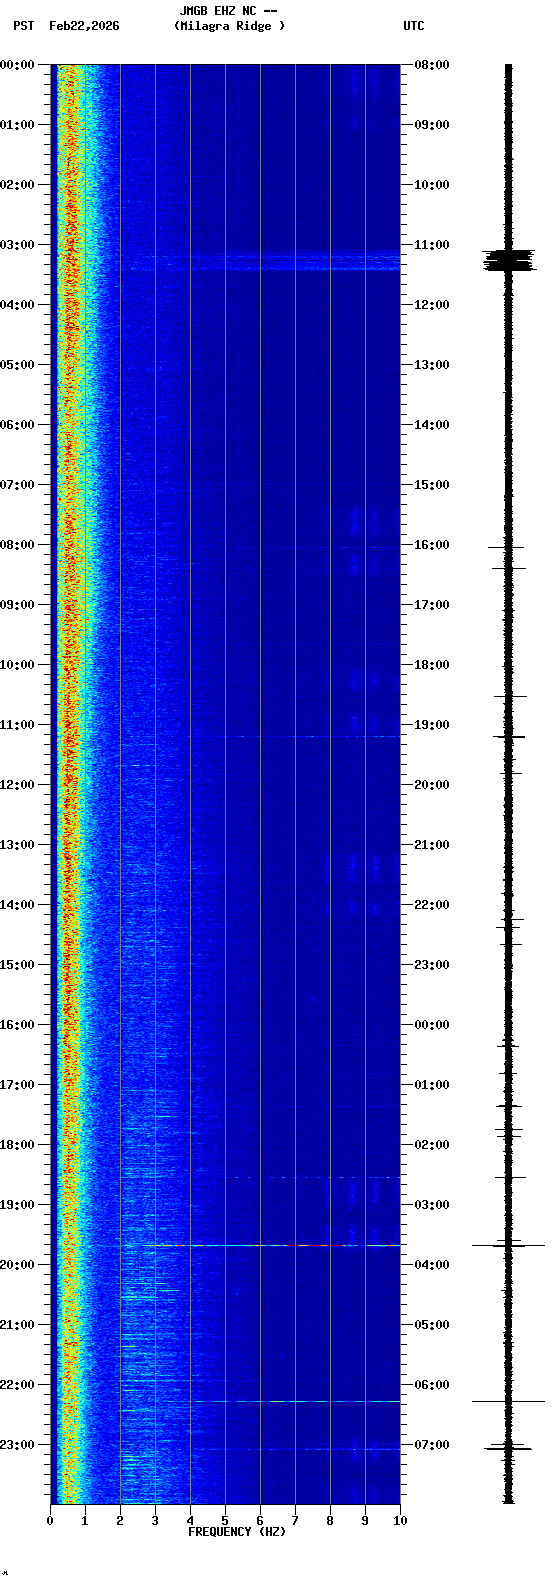This screenshot has height=1584, width=552.
Task: Click the 12:00 label on the UTC axis
Action: click(432, 305)
